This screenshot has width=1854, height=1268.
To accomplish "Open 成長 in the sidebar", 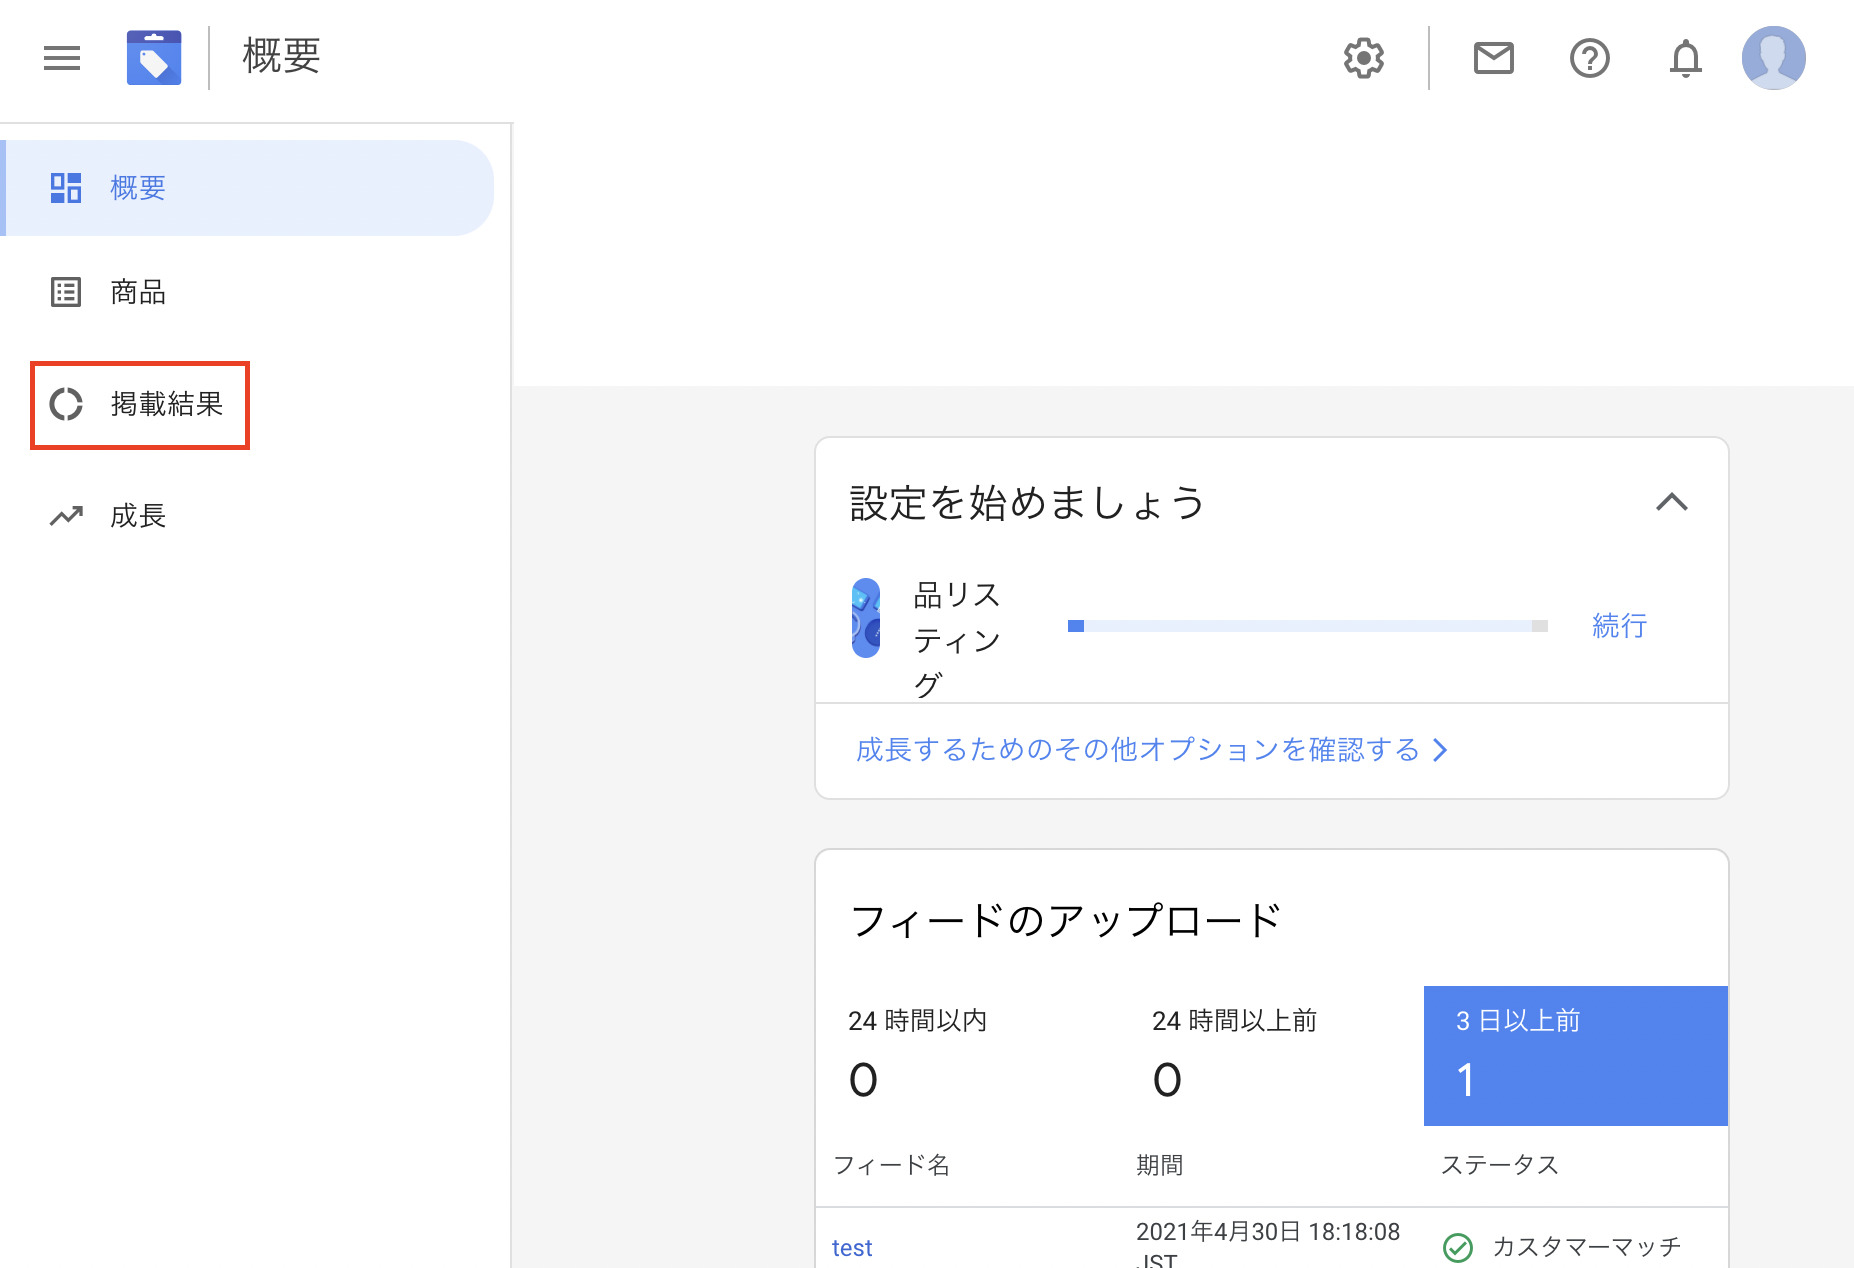I will (138, 516).
